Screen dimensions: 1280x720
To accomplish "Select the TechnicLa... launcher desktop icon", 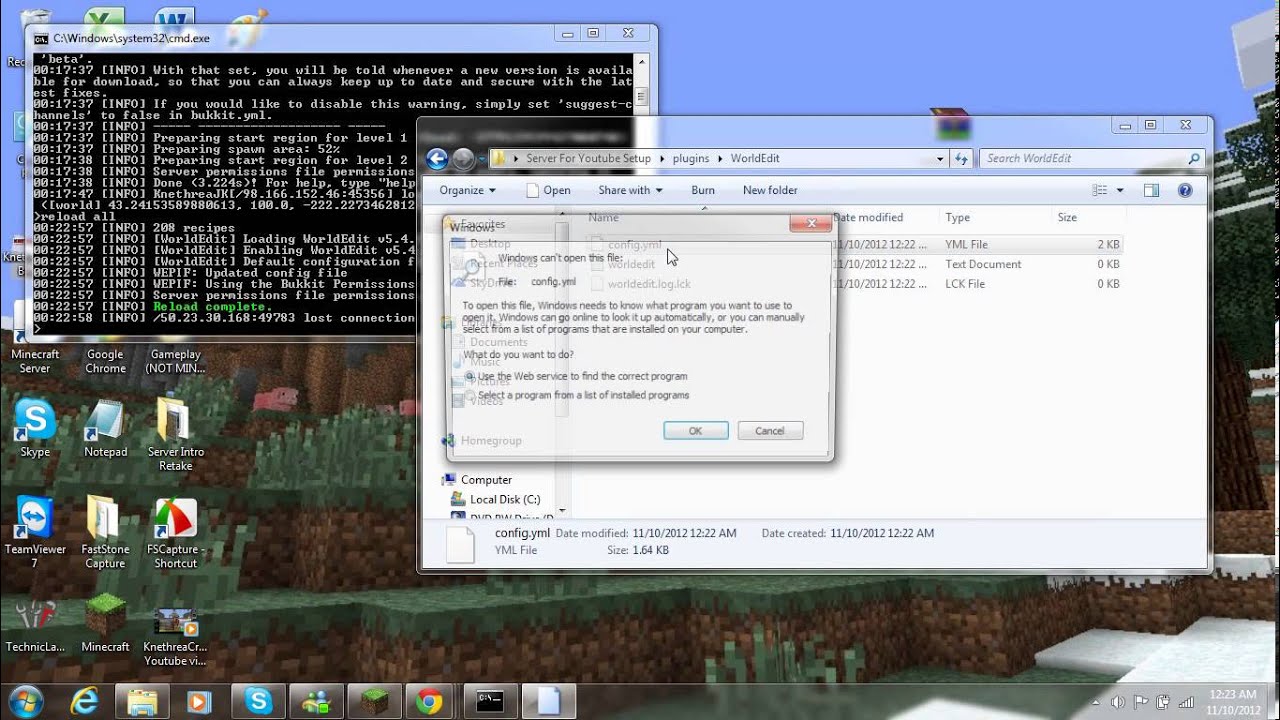I will click(35, 625).
